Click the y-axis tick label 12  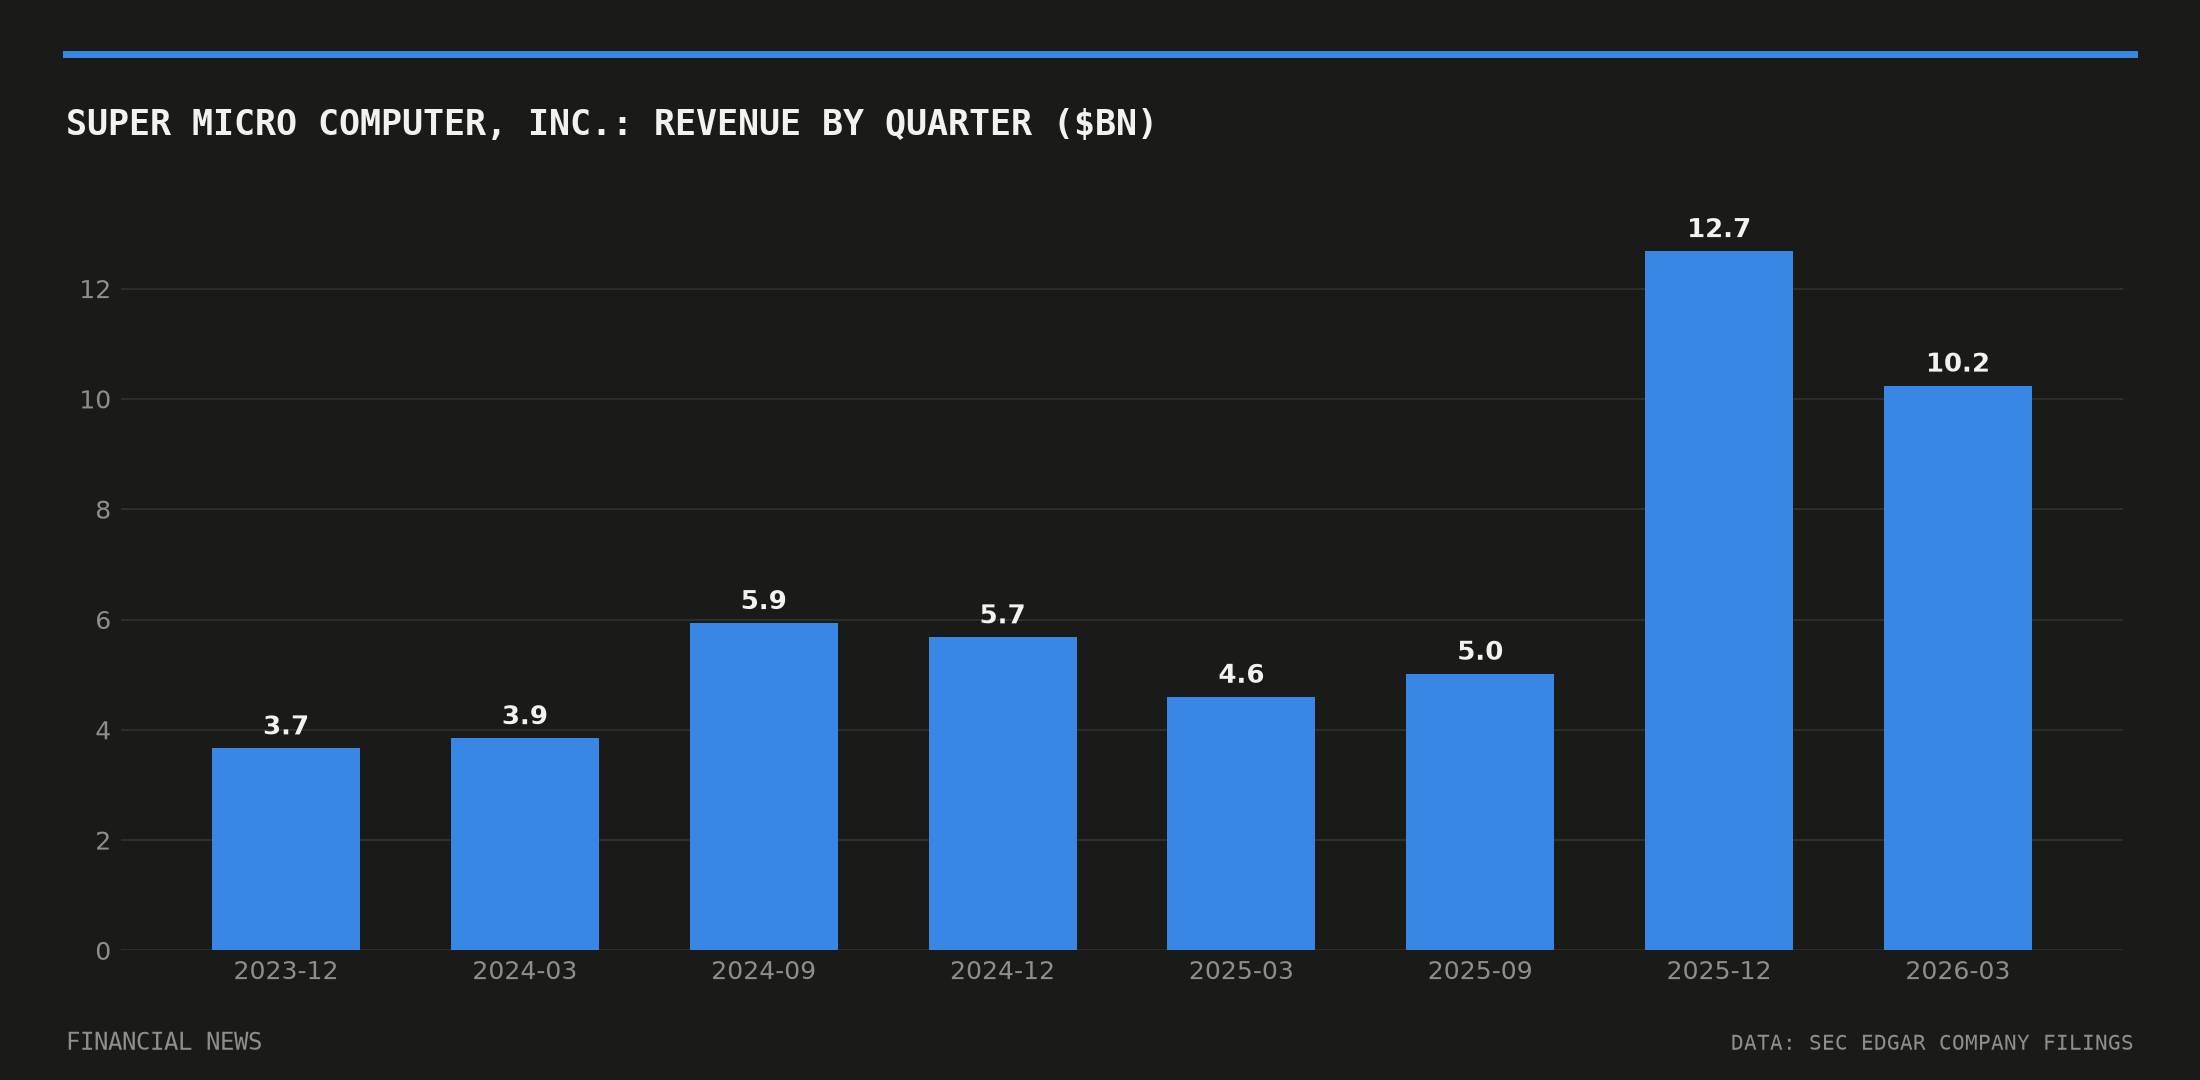[95, 290]
